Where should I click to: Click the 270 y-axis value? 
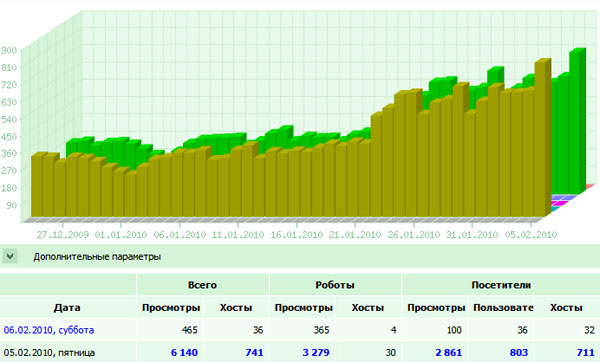9,171
